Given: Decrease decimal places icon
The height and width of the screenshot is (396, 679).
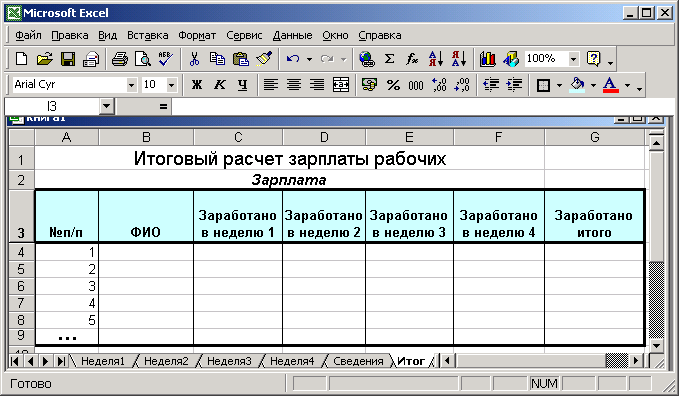Looking at the screenshot, I should [x=462, y=84].
